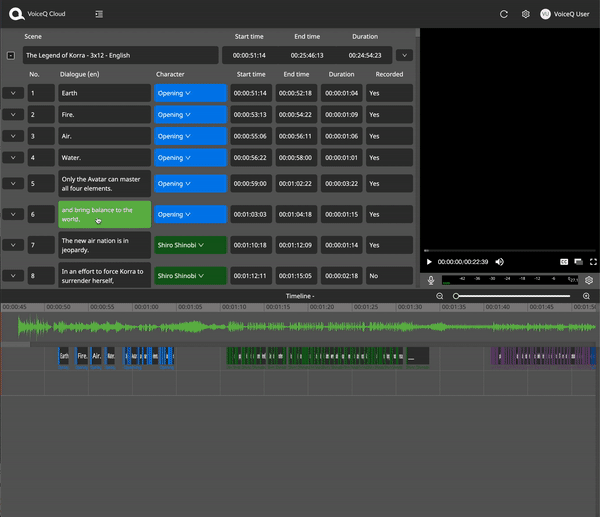
Task: Click the Recorded 'No' cell in row 8
Action: pyautogui.click(x=389, y=276)
